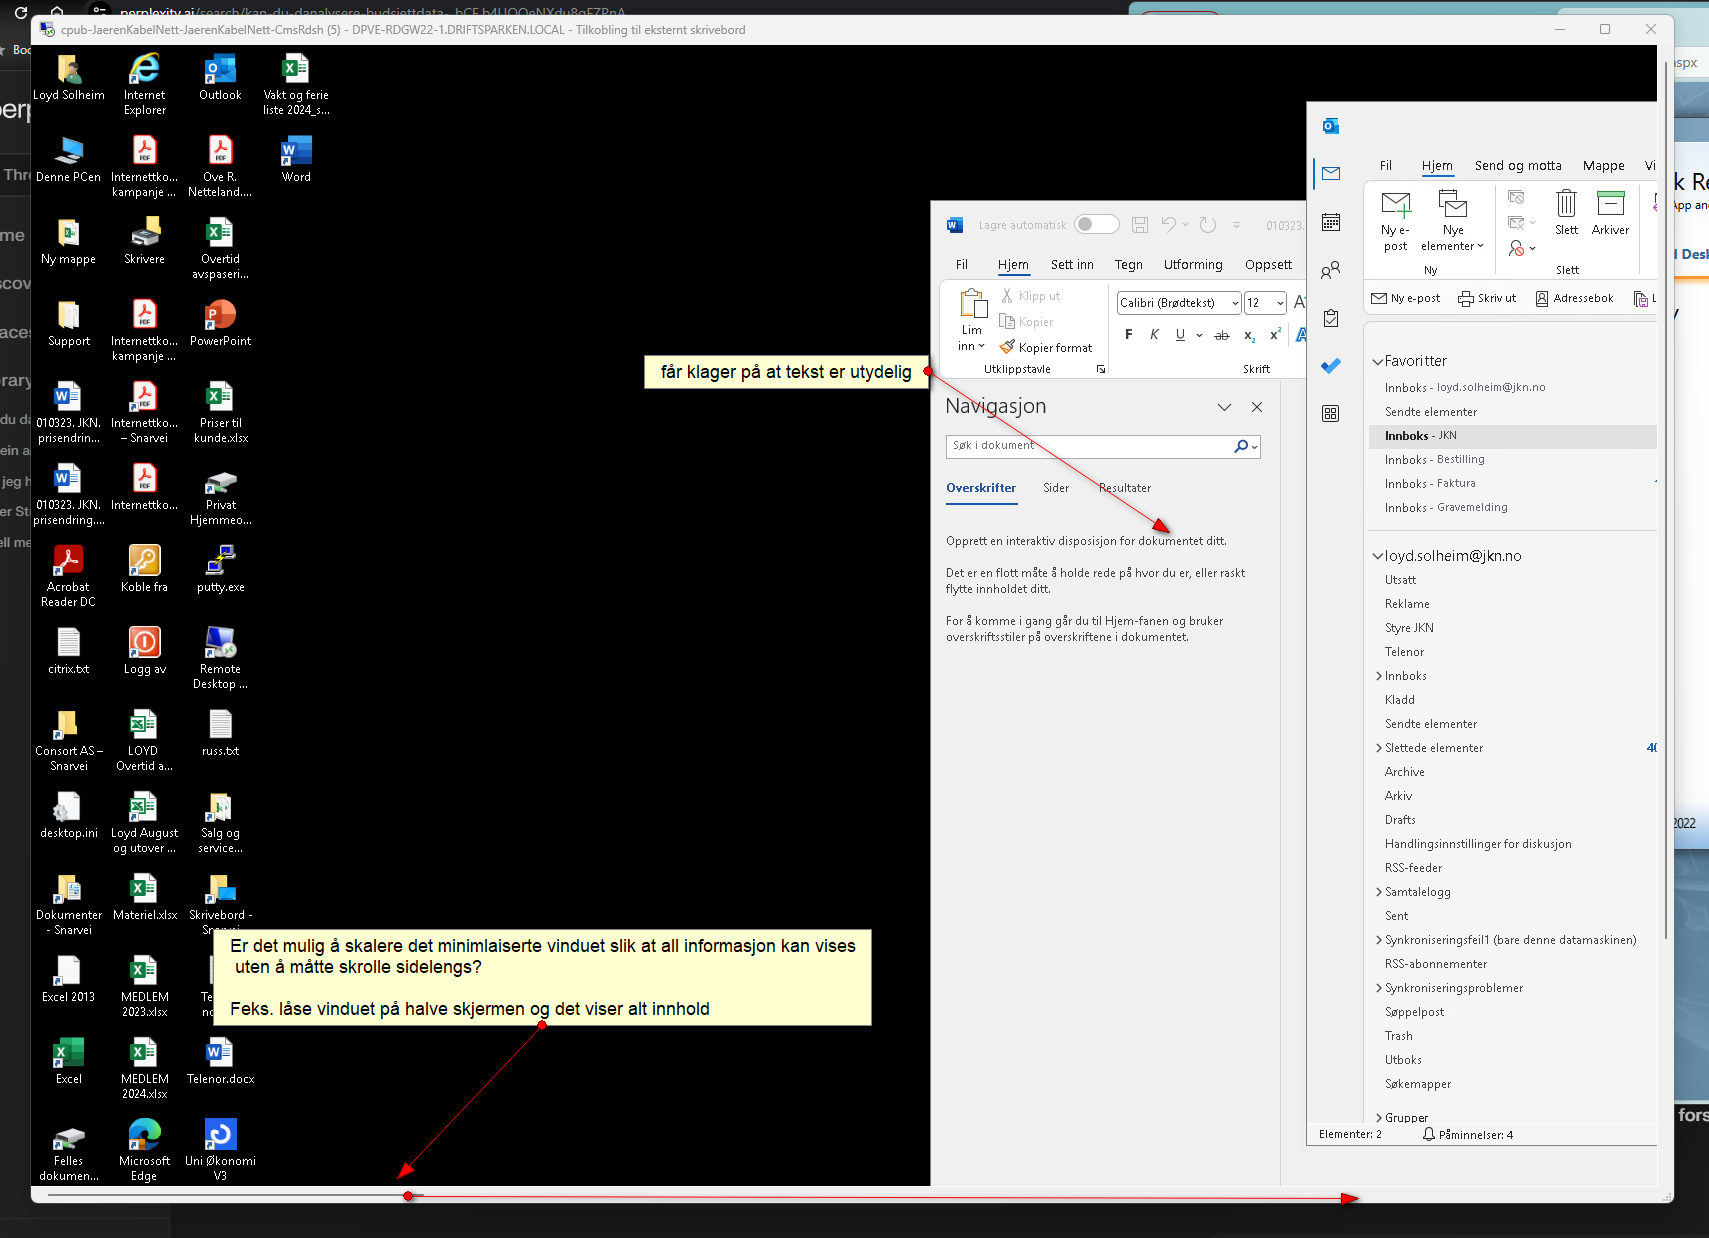Open the Sett inn ribbon tab
Image resolution: width=1709 pixels, height=1238 pixels.
1071,265
